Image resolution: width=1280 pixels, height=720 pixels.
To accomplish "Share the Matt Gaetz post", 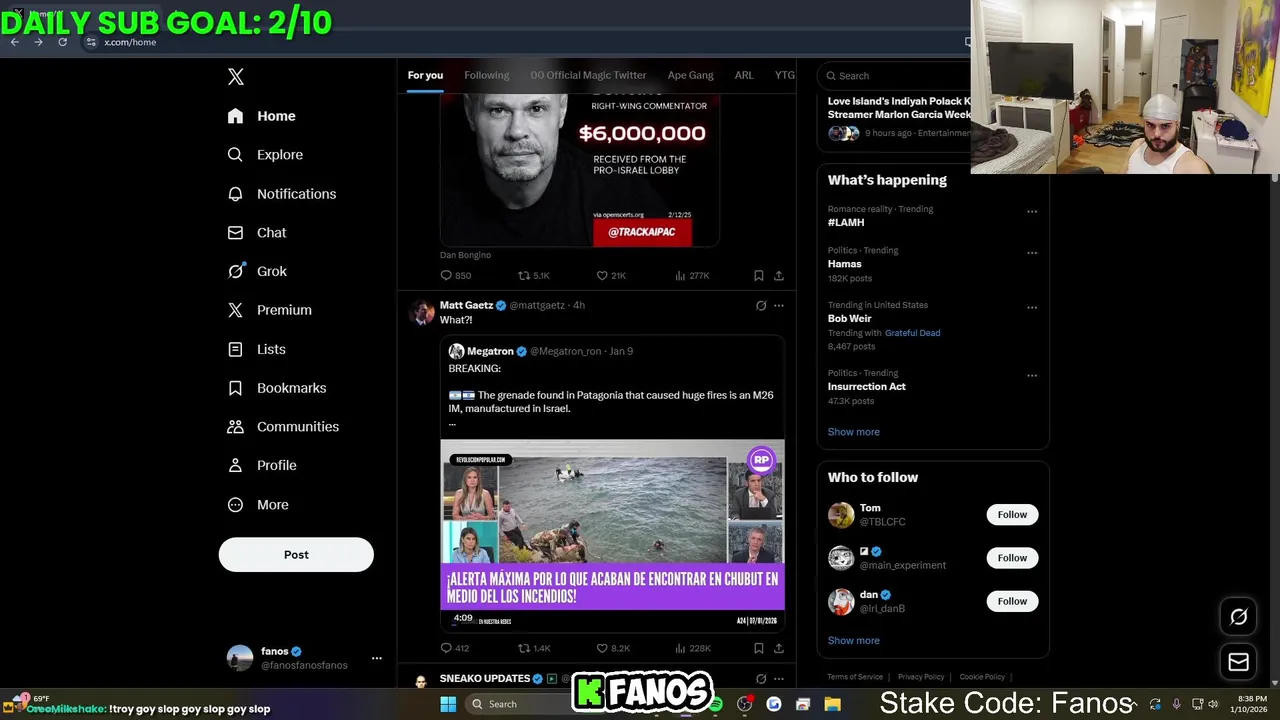I will click(779, 648).
